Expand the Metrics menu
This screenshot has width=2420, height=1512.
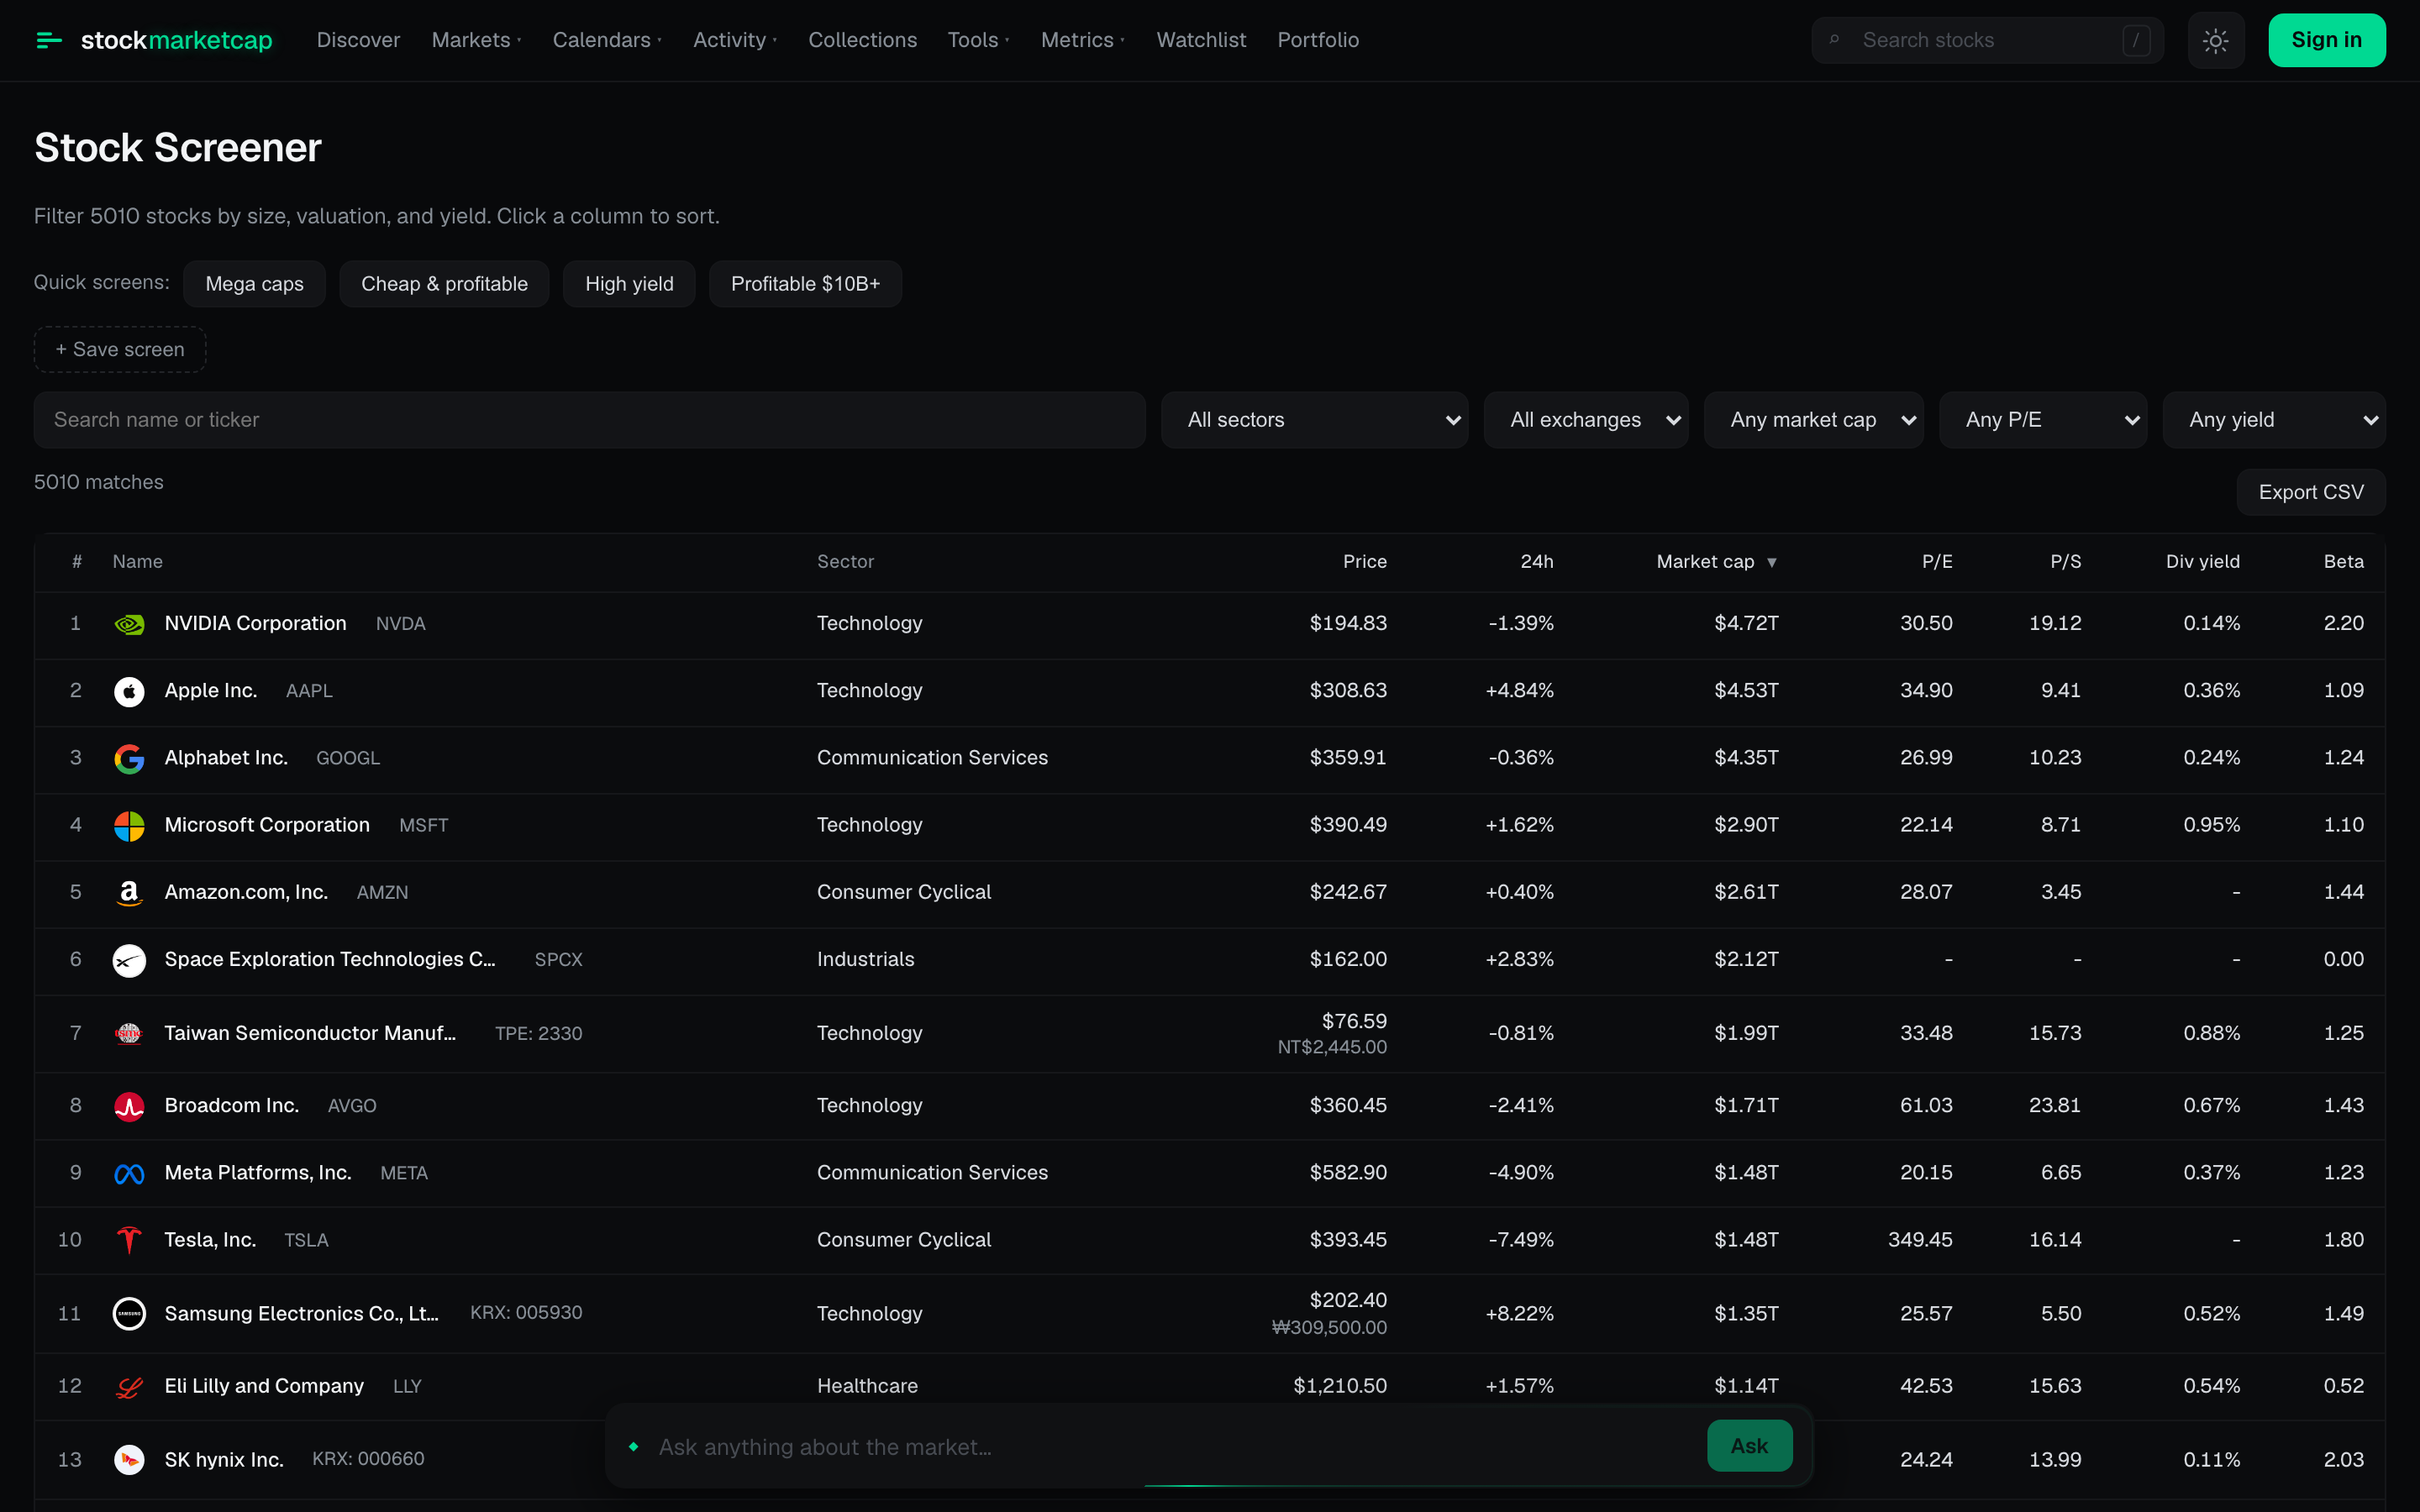point(1083,40)
